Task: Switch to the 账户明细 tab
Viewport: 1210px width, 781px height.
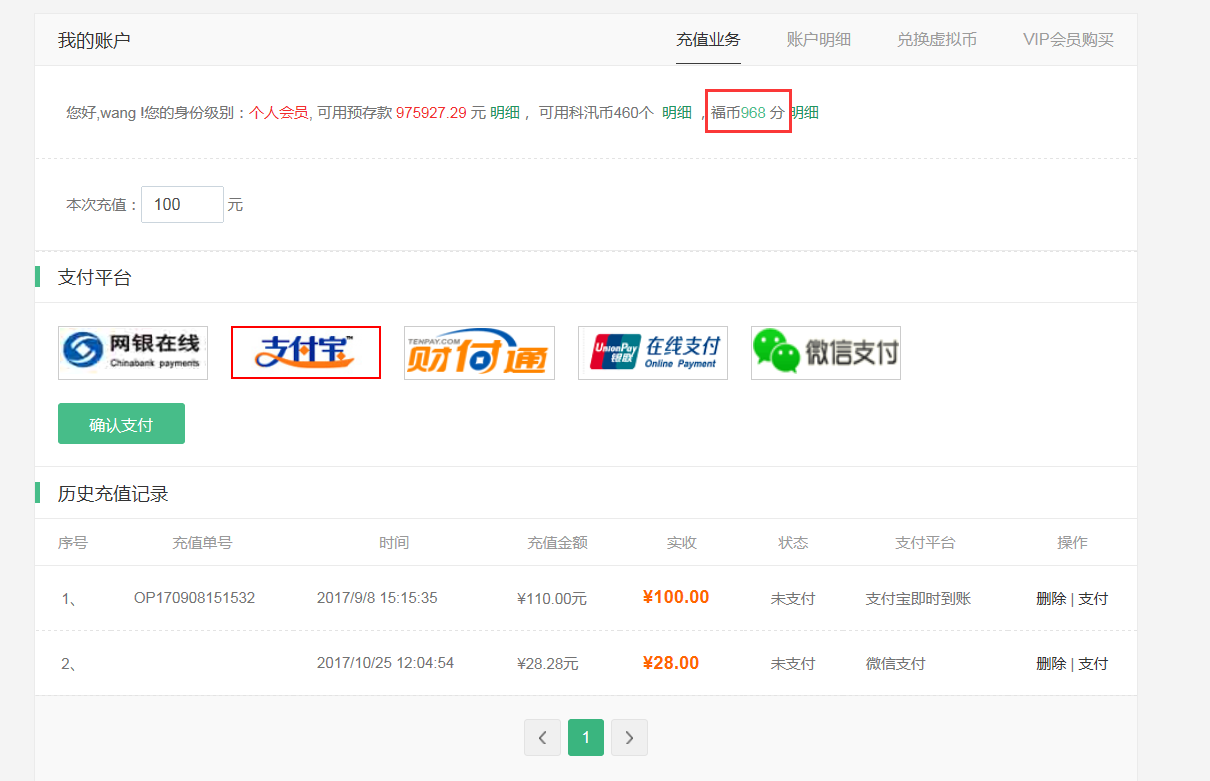Action: pyautogui.click(x=819, y=40)
